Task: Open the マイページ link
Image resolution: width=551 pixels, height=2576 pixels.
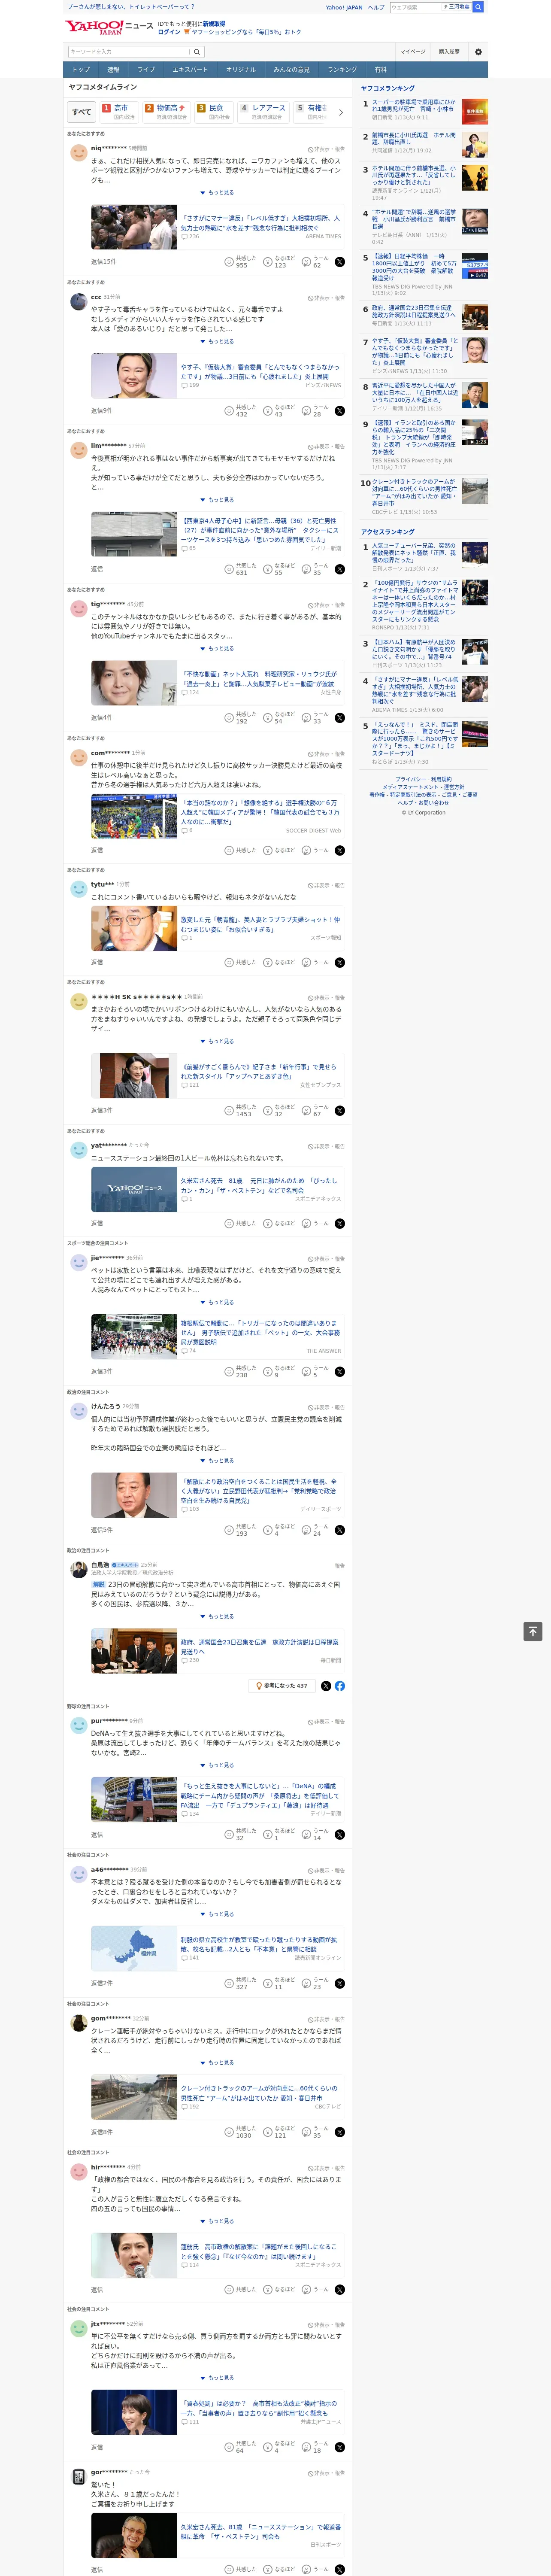Action: pyautogui.click(x=413, y=51)
